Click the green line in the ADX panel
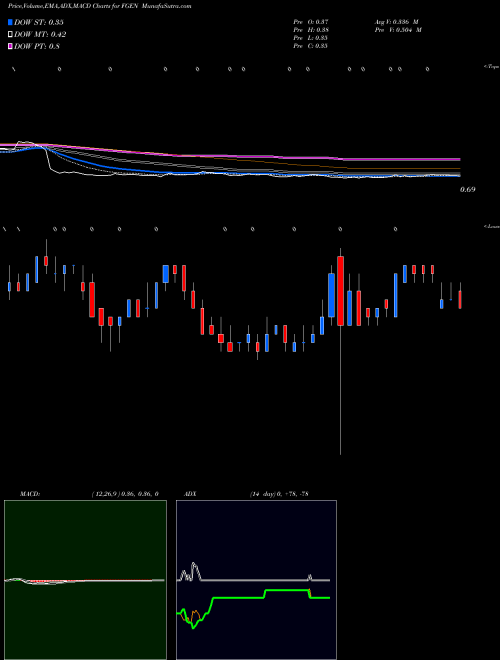 [x=238, y=598]
